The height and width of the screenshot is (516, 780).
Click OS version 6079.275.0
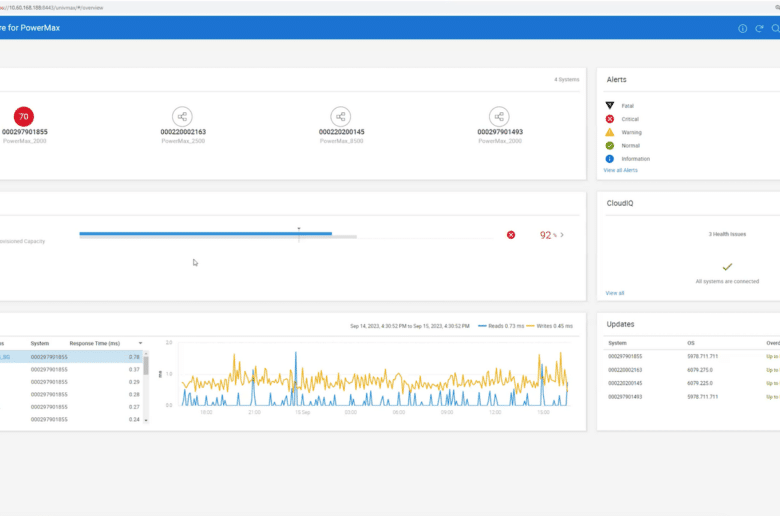click(x=700, y=370)
